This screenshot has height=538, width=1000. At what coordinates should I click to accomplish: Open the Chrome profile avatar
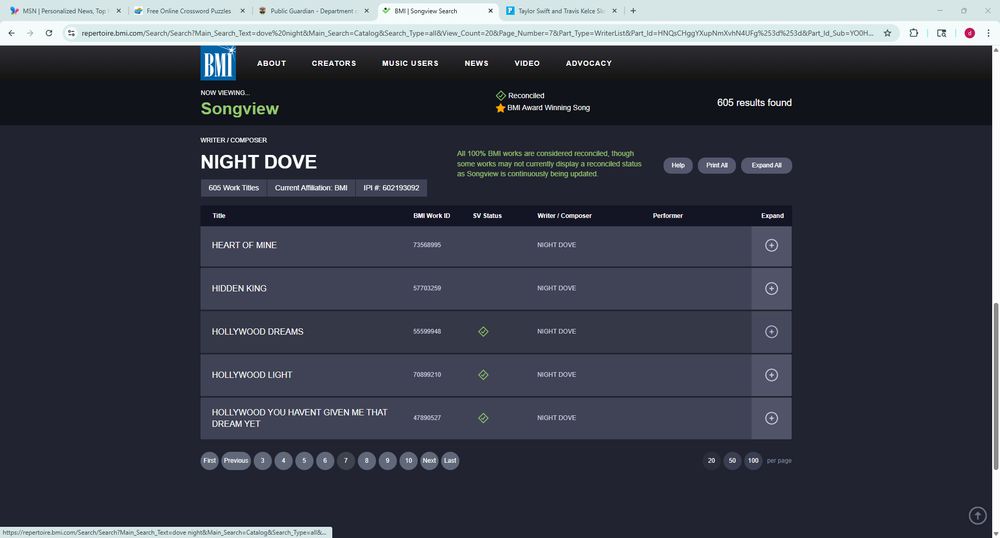click(969, 33)
